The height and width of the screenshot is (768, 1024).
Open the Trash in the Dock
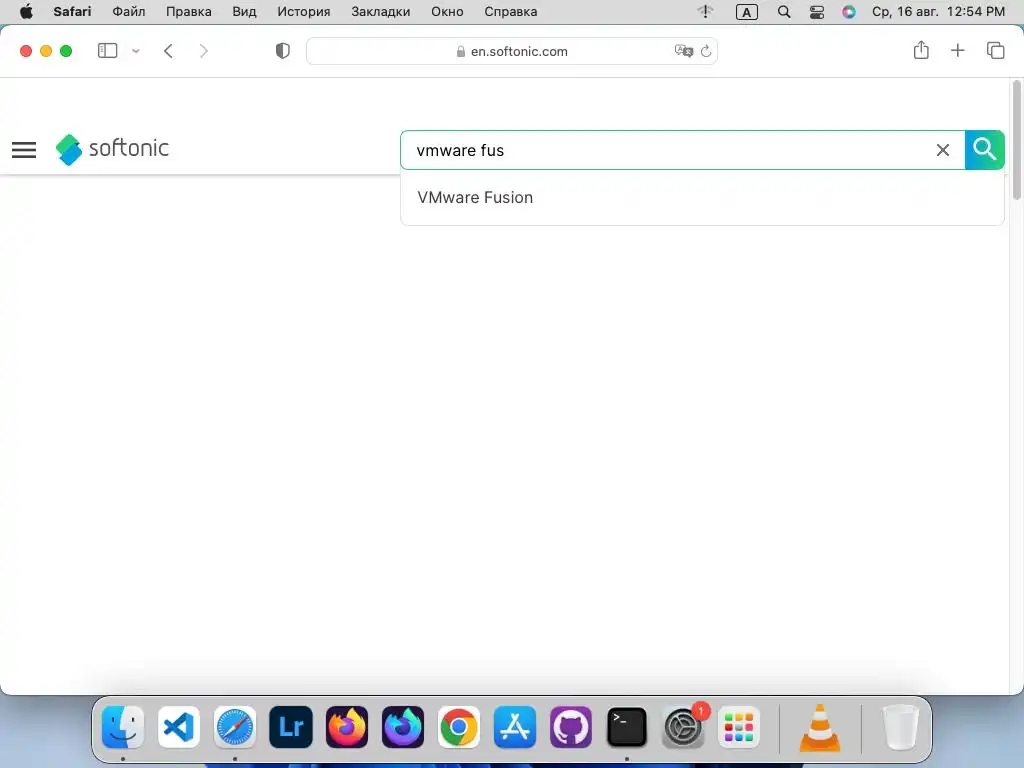click(x=901, y=726)
